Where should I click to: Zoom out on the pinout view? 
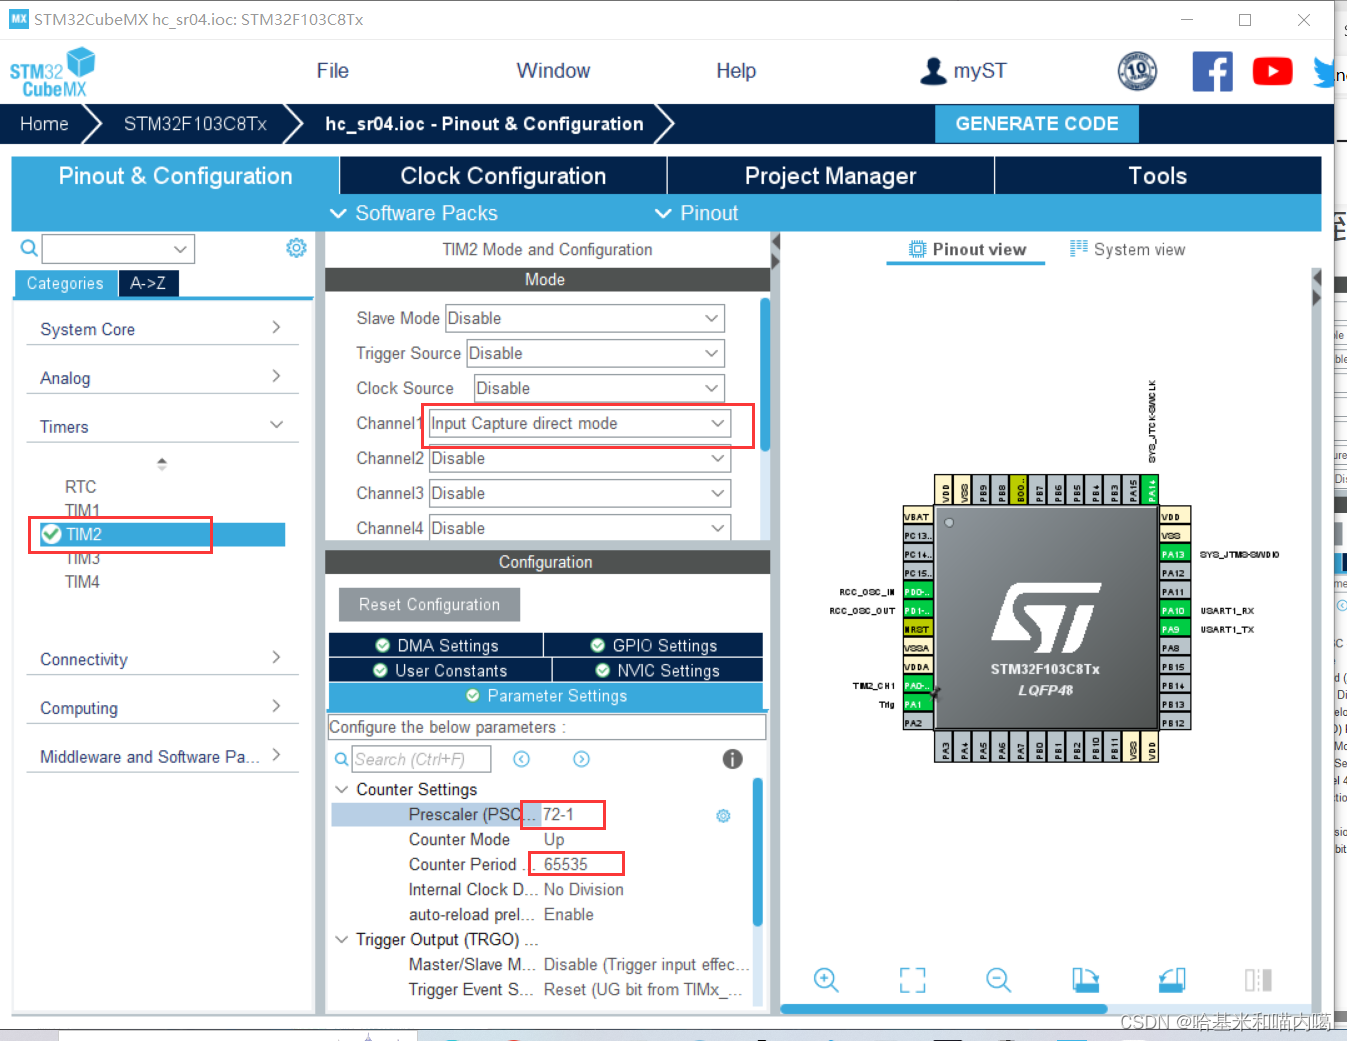998,980
